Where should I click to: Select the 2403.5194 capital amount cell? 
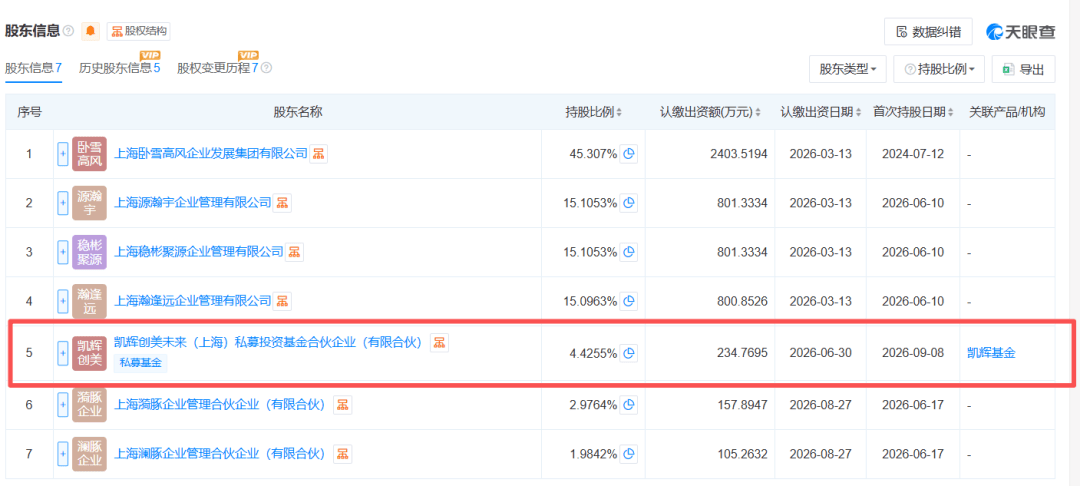tap(738, 154)
